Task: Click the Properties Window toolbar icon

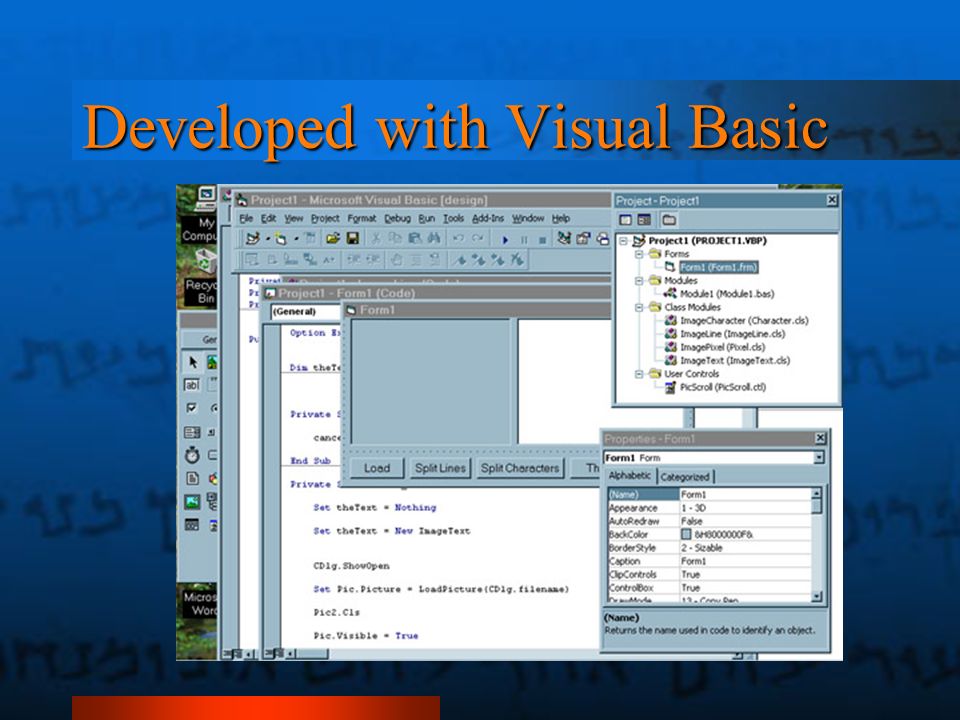Action: point(583,238)
